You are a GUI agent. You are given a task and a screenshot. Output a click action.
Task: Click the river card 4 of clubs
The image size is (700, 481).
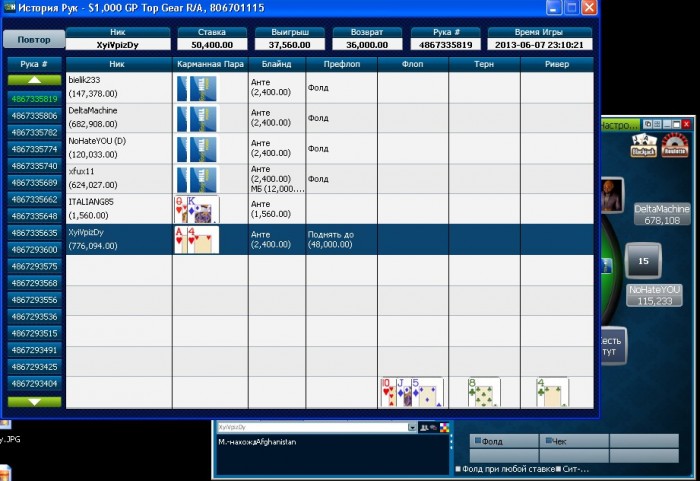pyautogui.click(x=552, y=393)
